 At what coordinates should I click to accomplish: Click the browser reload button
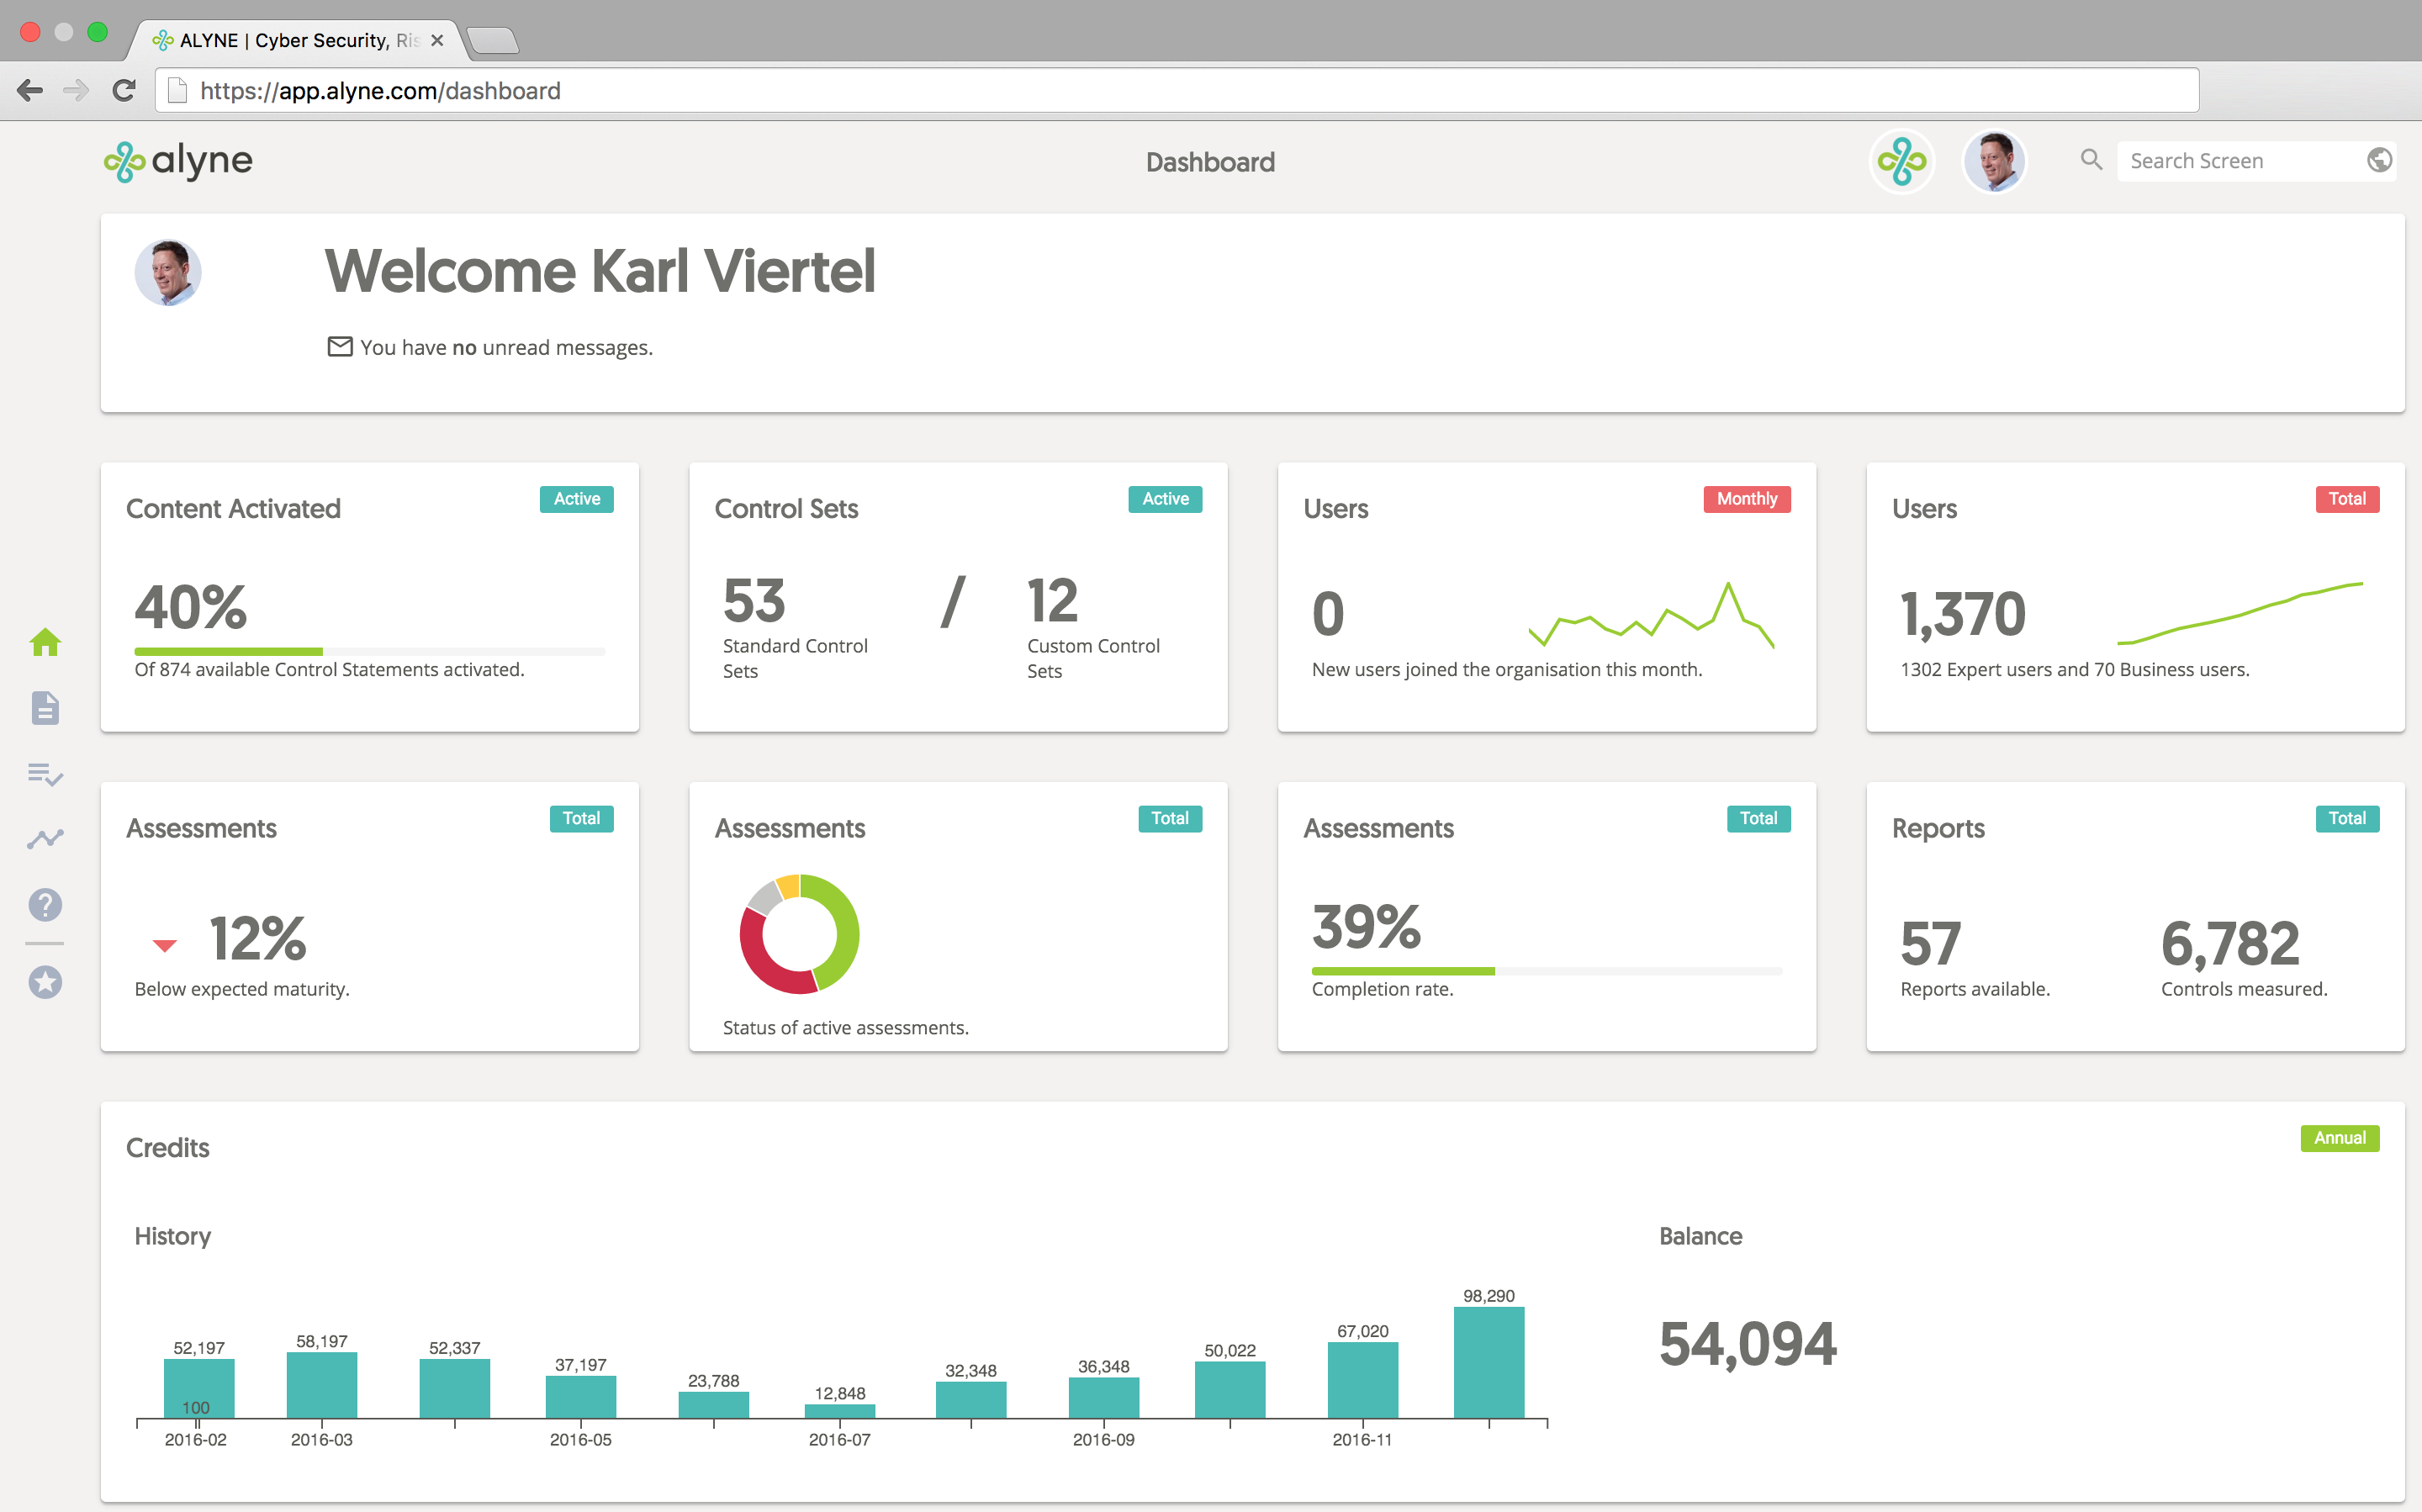[124, 91]
